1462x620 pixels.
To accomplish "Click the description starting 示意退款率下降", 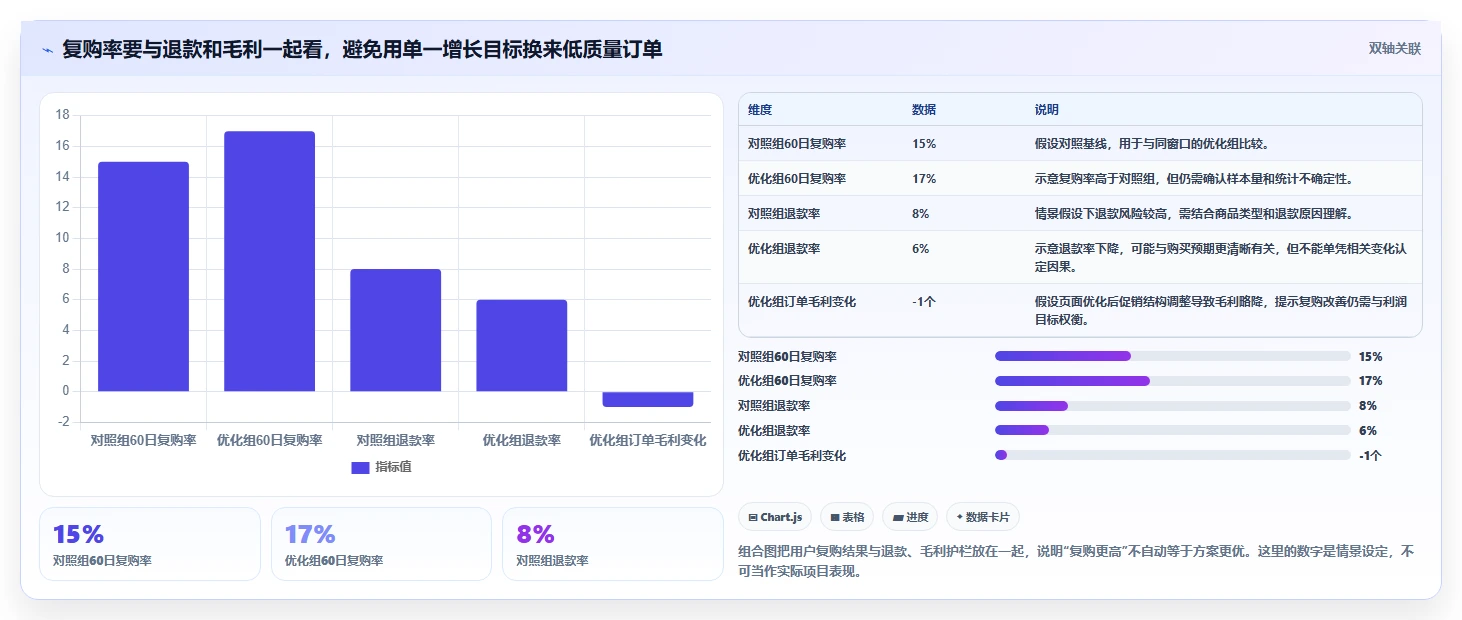I will tap(1221, 258).
